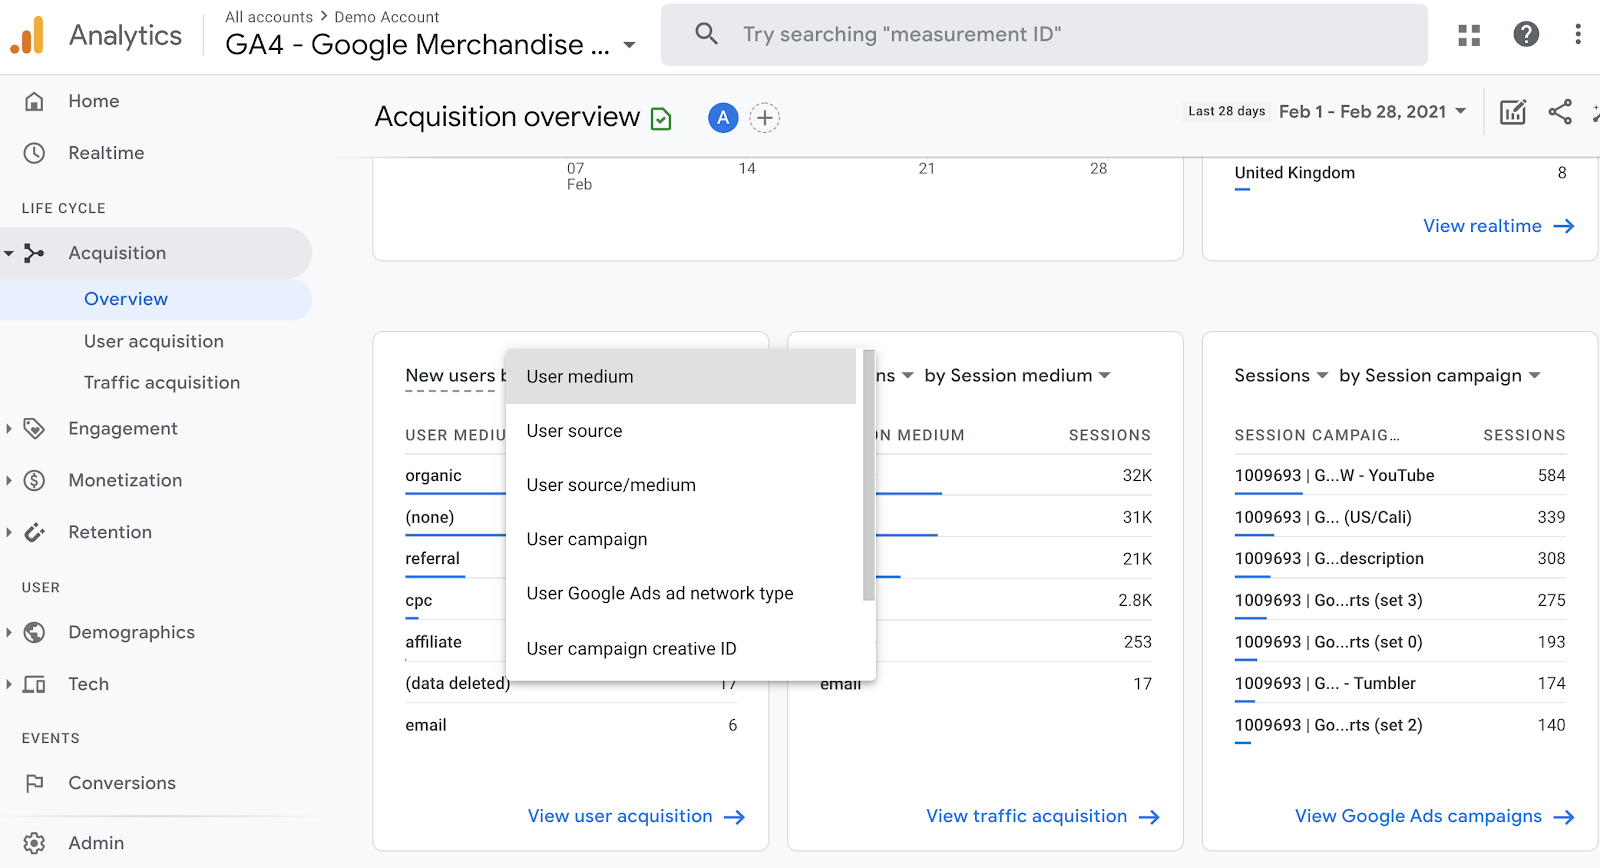Click the add comparison plus icon
This screenshot has width=1600, height=868.
(765, 118)
